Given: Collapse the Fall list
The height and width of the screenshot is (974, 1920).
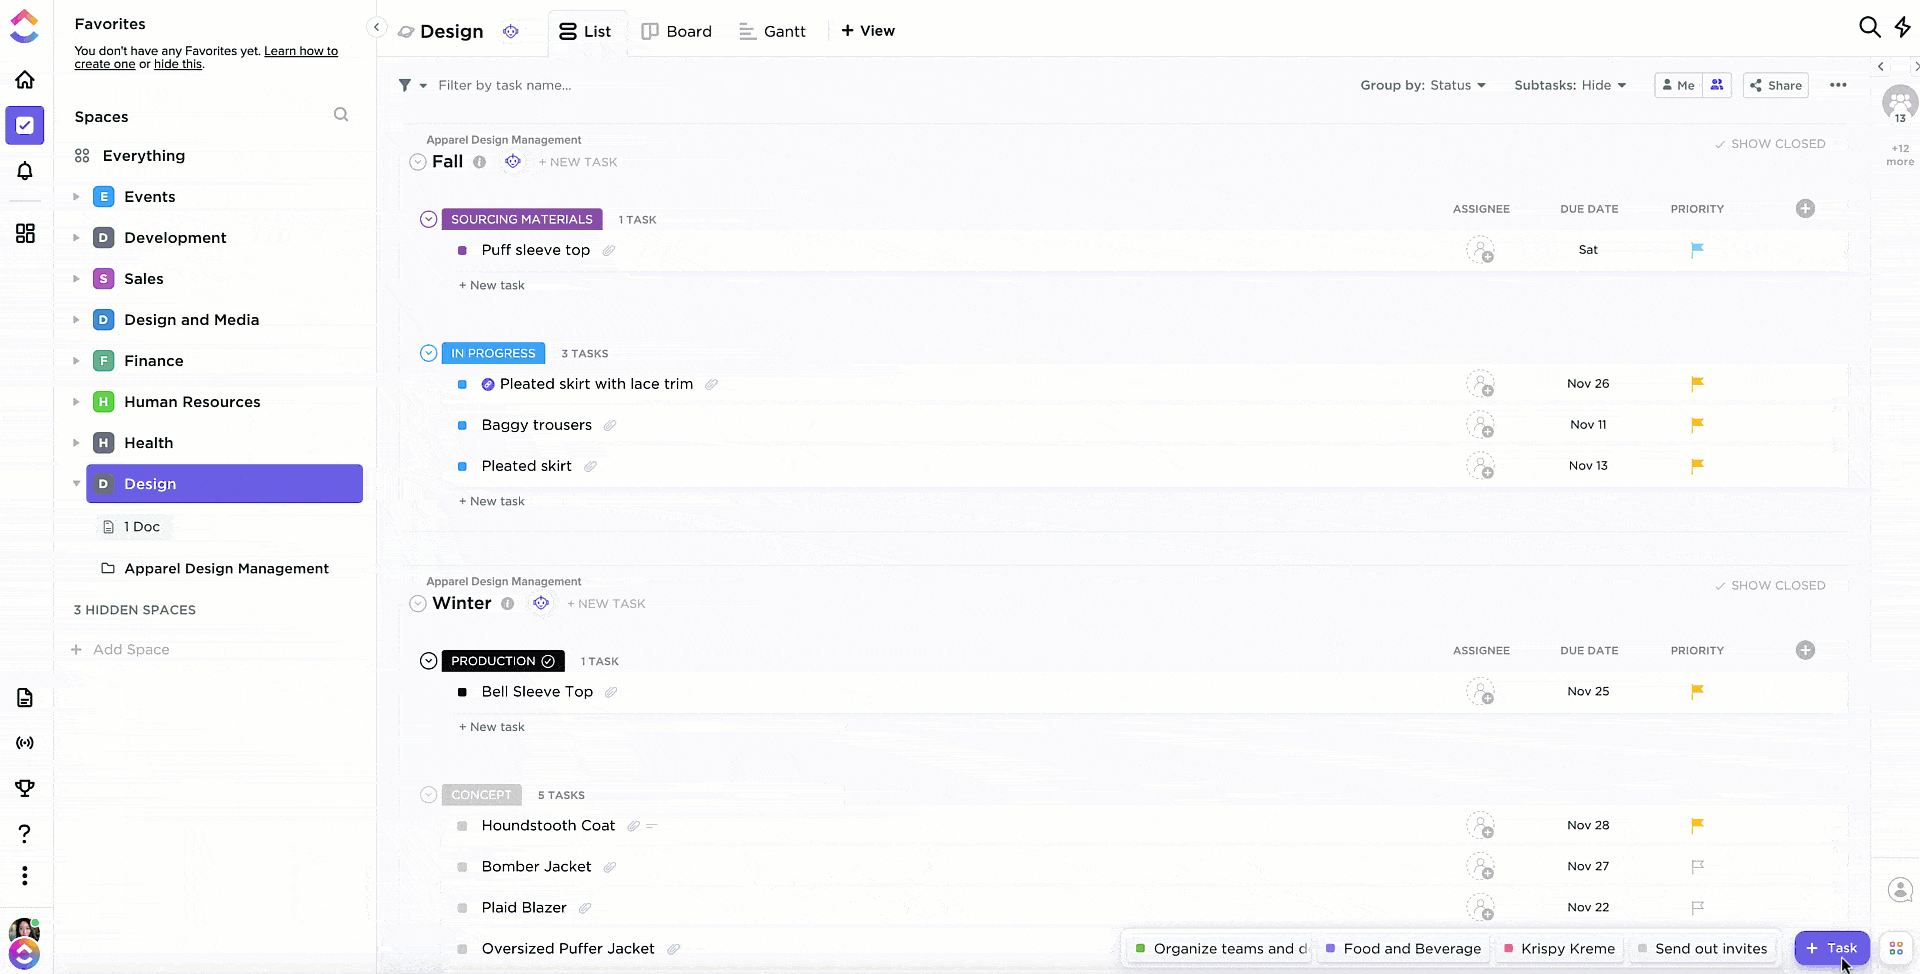Looking at the screenshot, I should click(418, 162).
